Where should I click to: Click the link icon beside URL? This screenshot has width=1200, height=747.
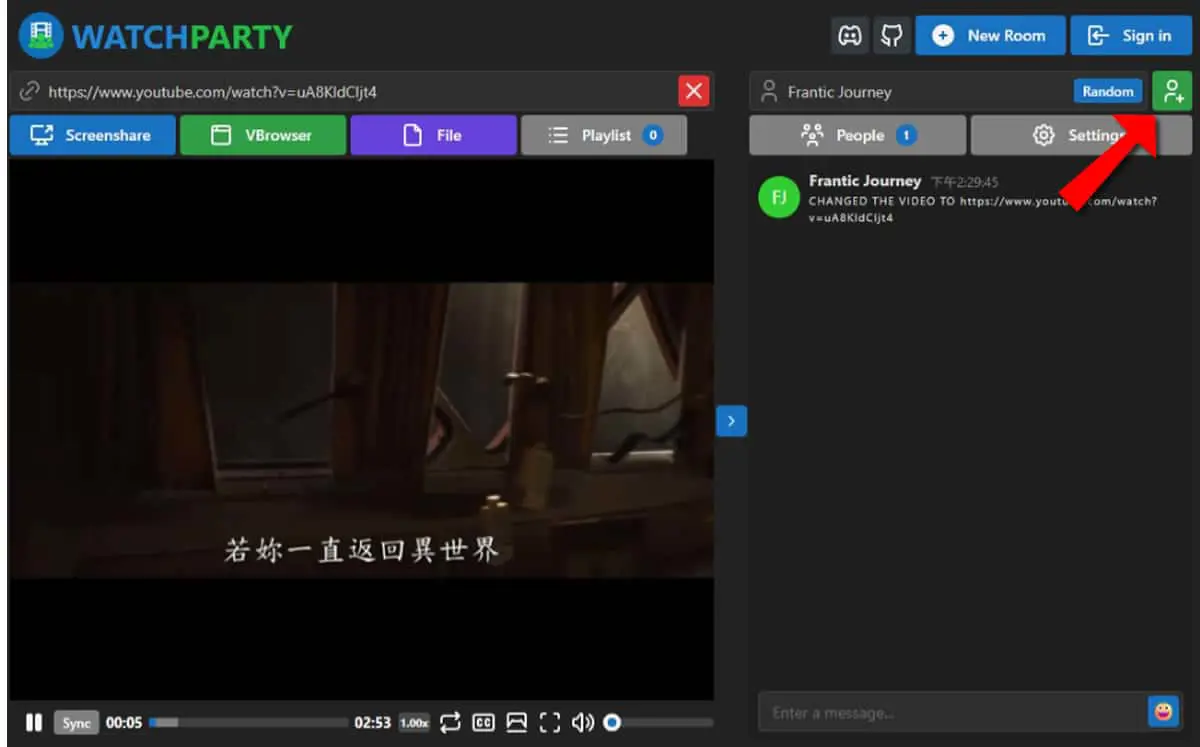(30, 92)
